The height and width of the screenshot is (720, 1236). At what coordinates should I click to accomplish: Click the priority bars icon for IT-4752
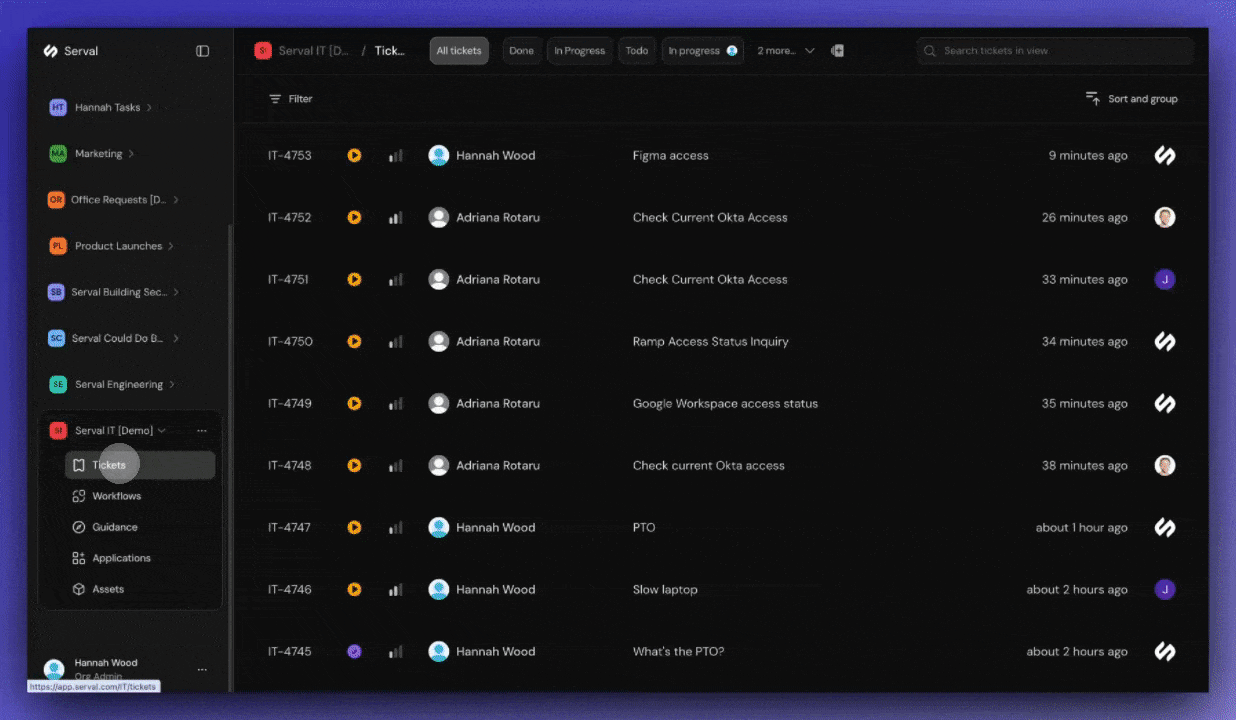[x=396, y=218]
